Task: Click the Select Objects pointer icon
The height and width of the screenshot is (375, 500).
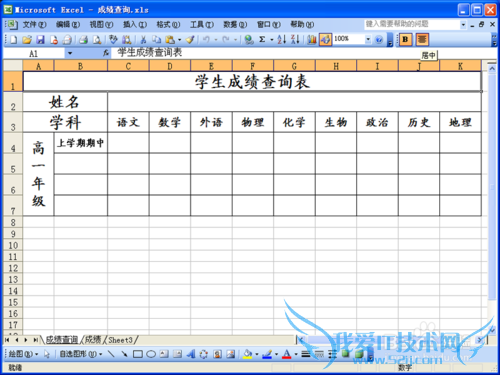Action: coord(46,354)
